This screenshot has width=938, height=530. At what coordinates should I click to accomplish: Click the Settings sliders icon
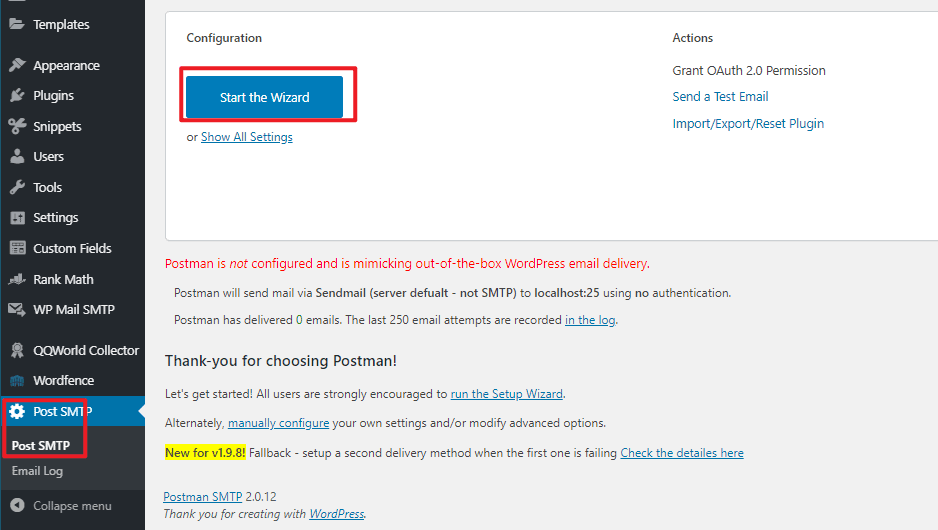click(x=17, y=218)
